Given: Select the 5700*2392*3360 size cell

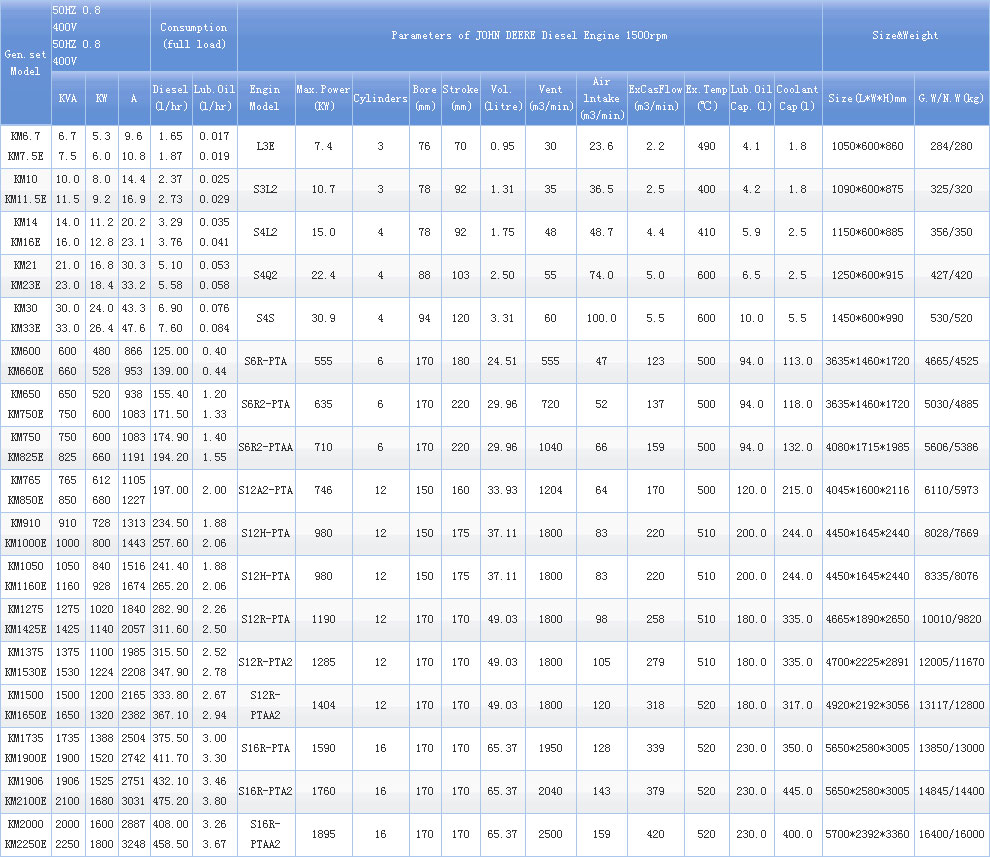Looking at the screenshot, I should 868,834.
